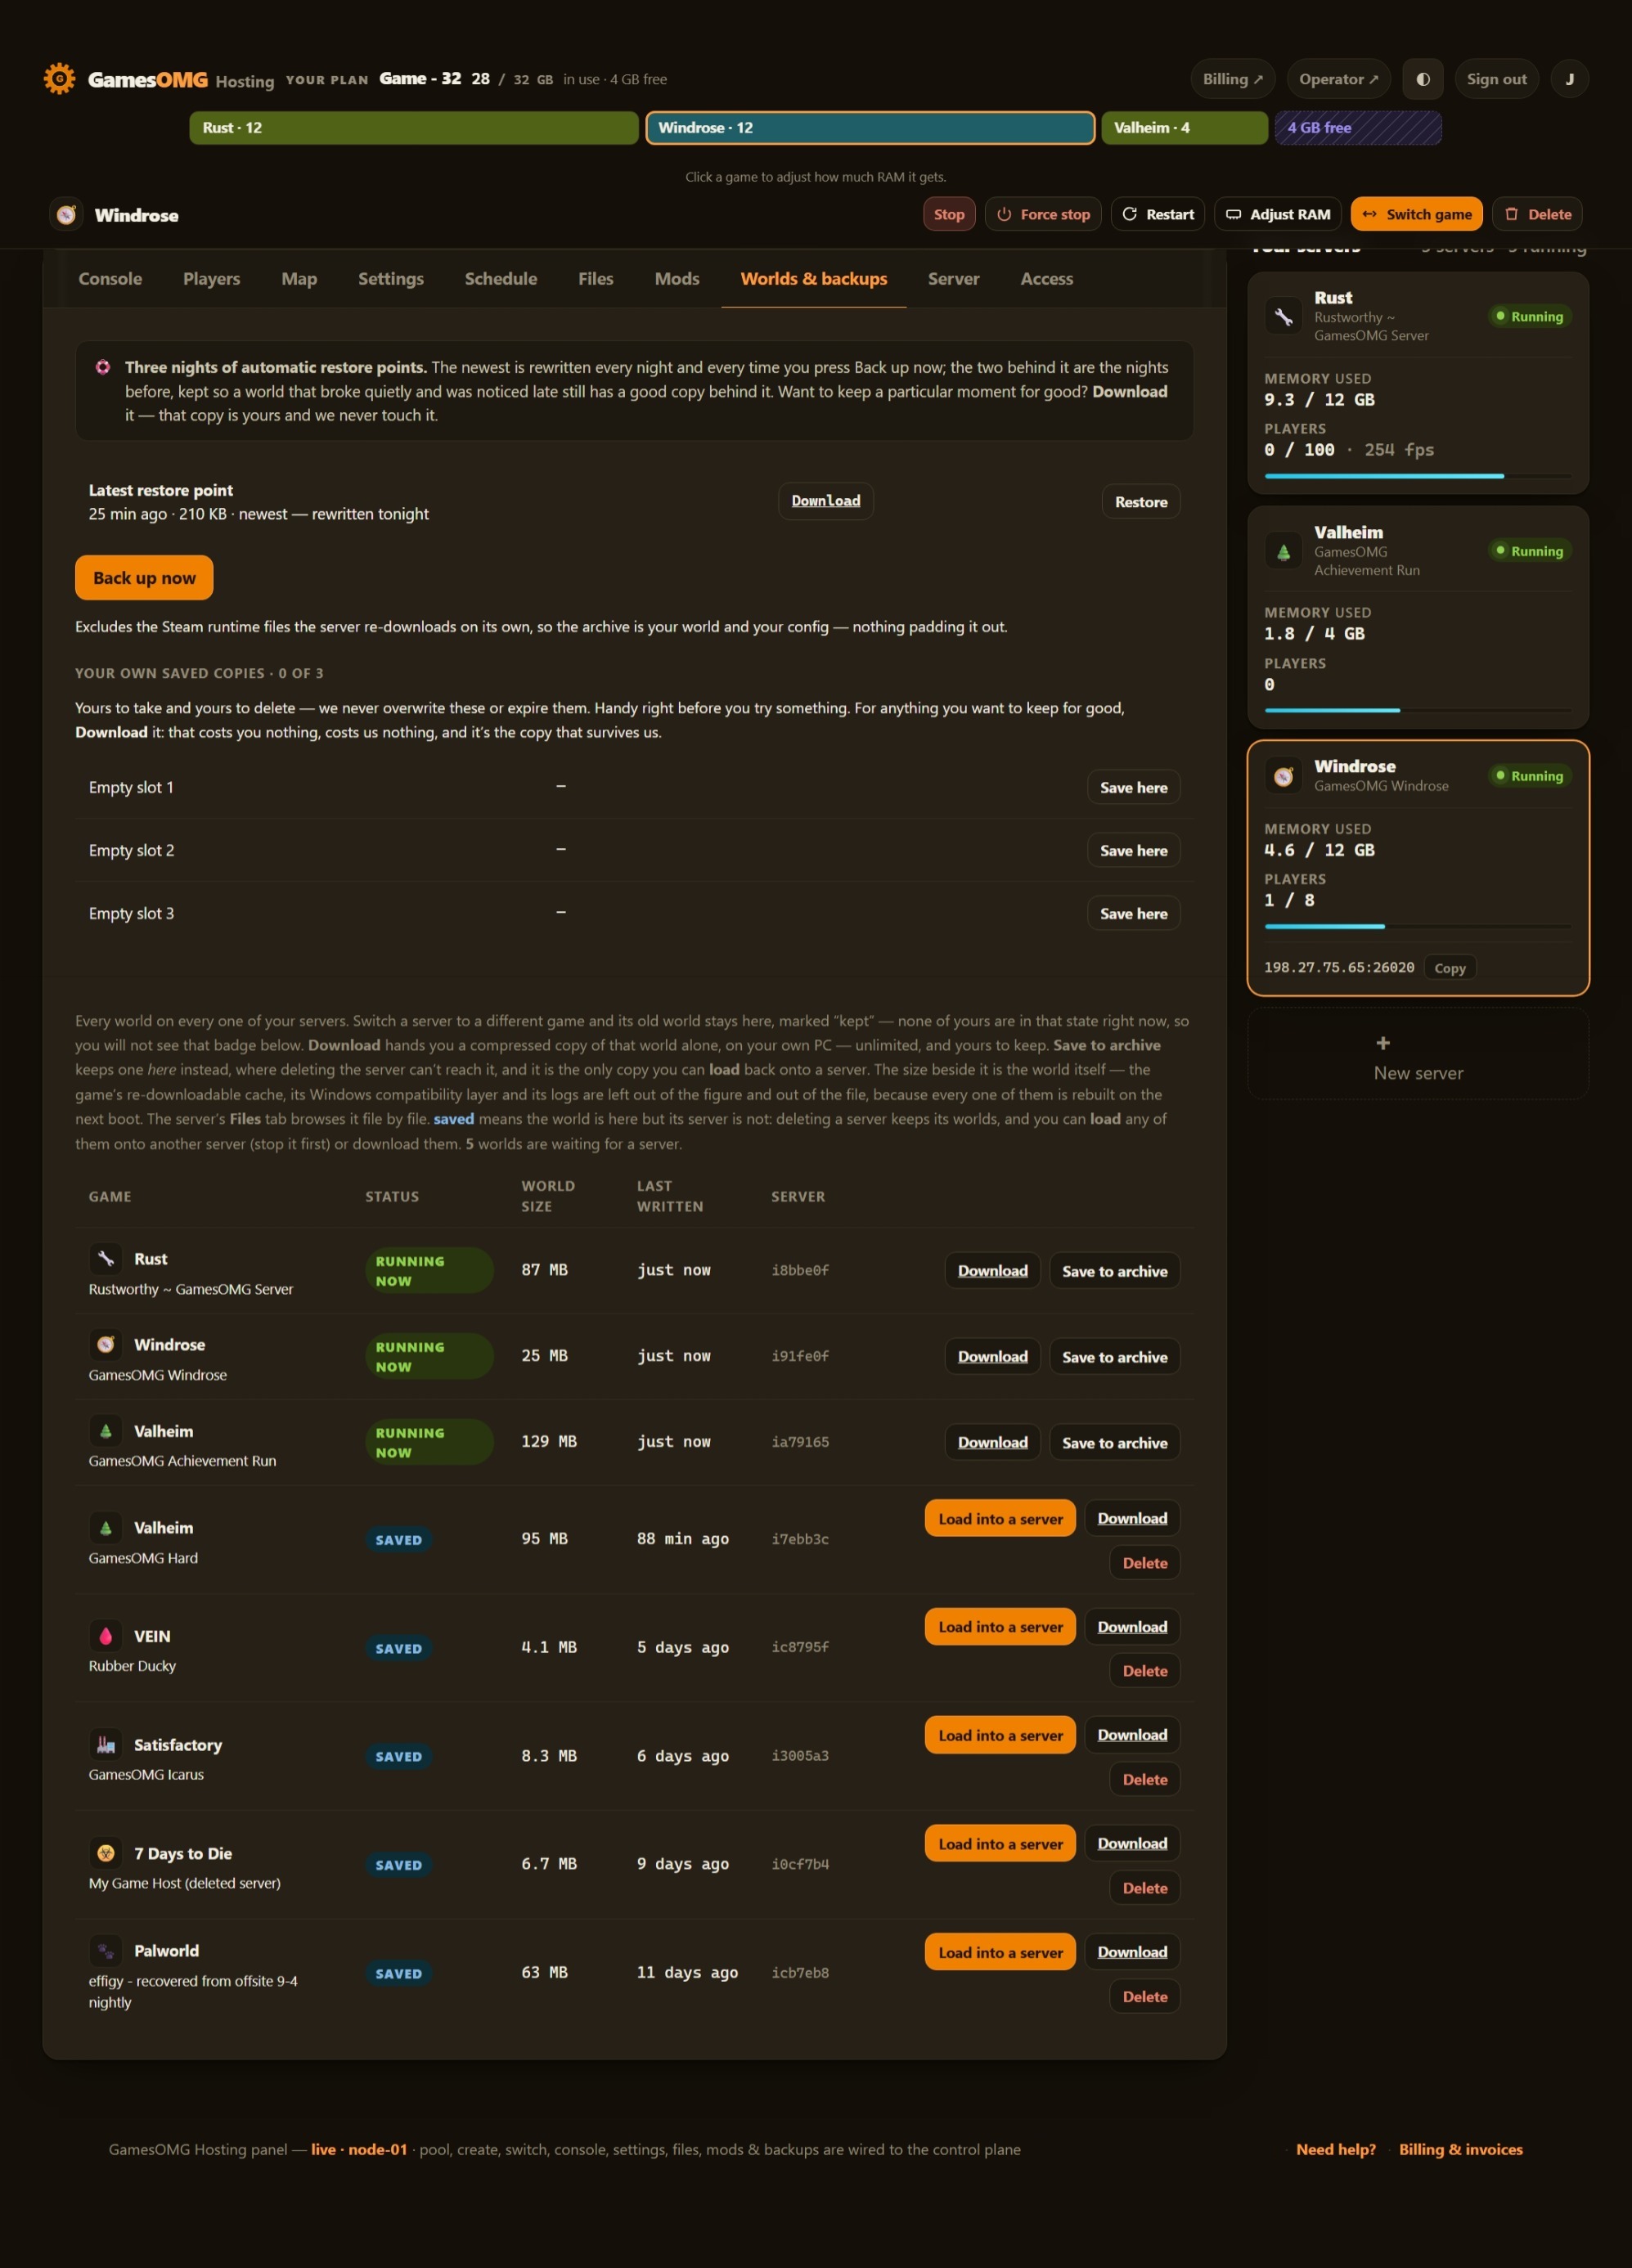Click the Rust icon in worlds table

point(105,1258)
